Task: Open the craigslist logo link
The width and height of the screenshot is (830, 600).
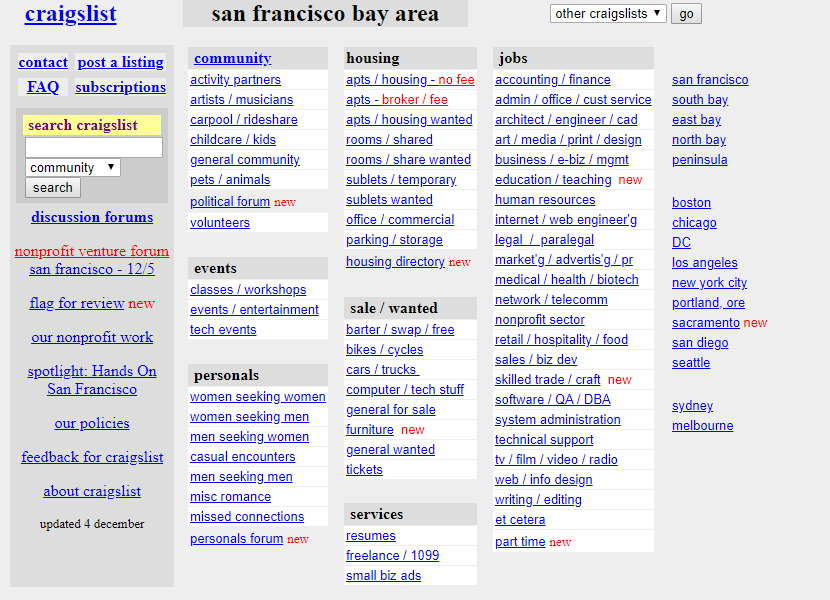Action: click(70, 14)
